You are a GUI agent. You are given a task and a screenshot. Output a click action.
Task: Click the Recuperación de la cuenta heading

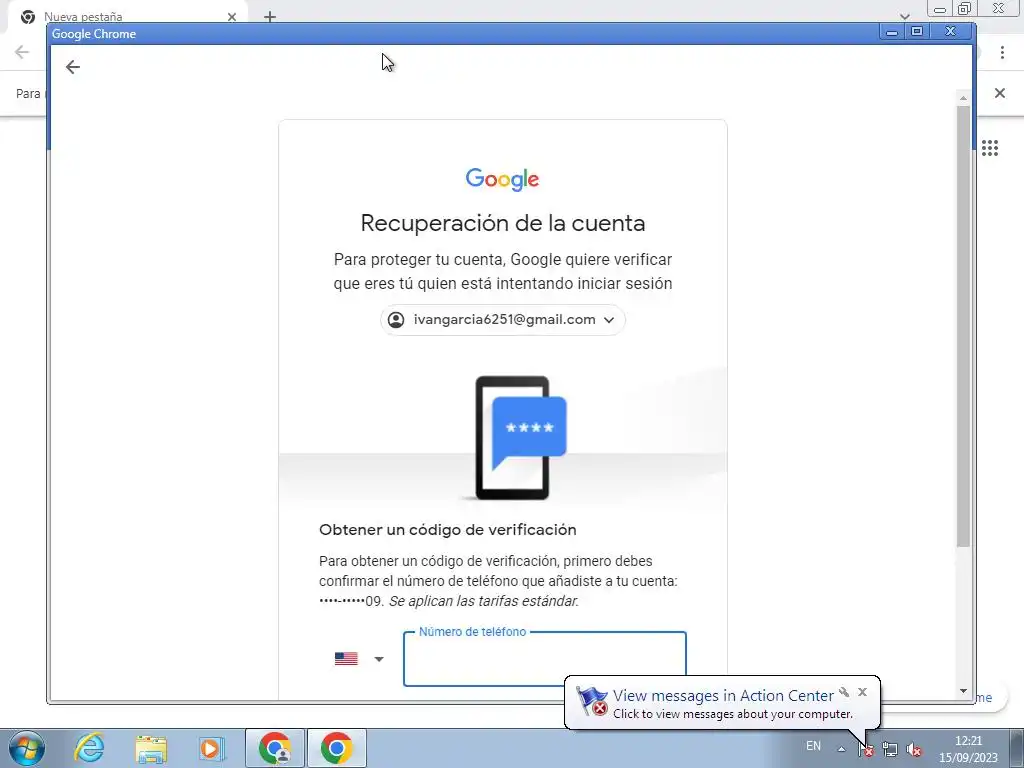[503, 223]
